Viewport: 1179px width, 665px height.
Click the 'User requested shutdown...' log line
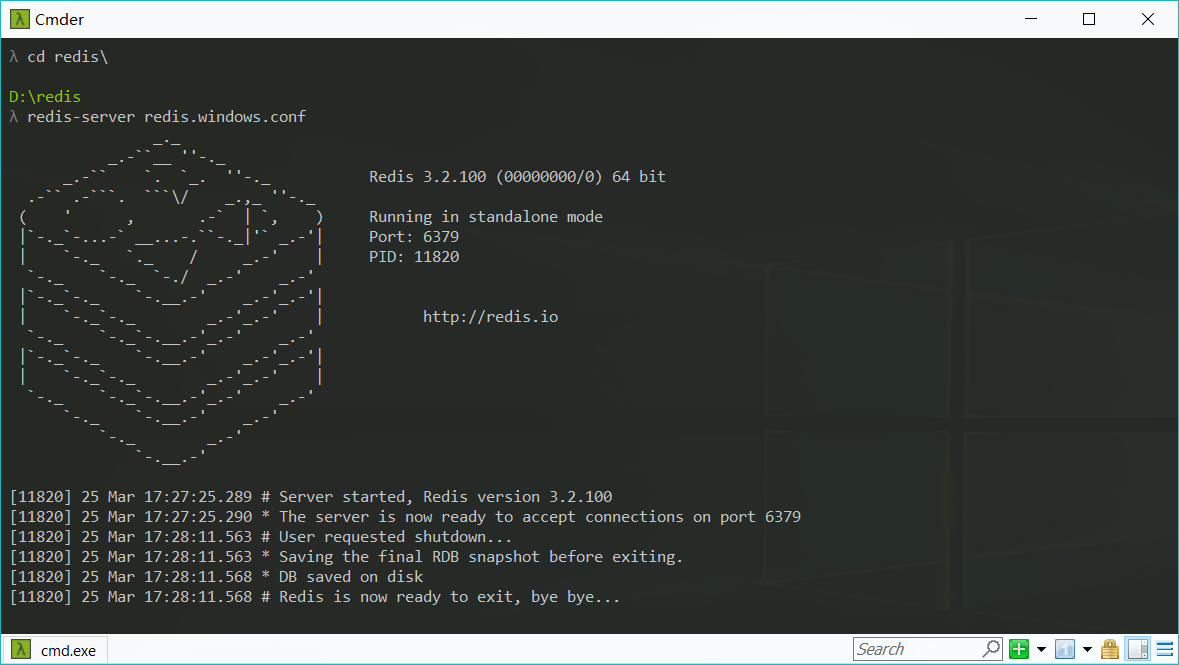tap(261, 537)
